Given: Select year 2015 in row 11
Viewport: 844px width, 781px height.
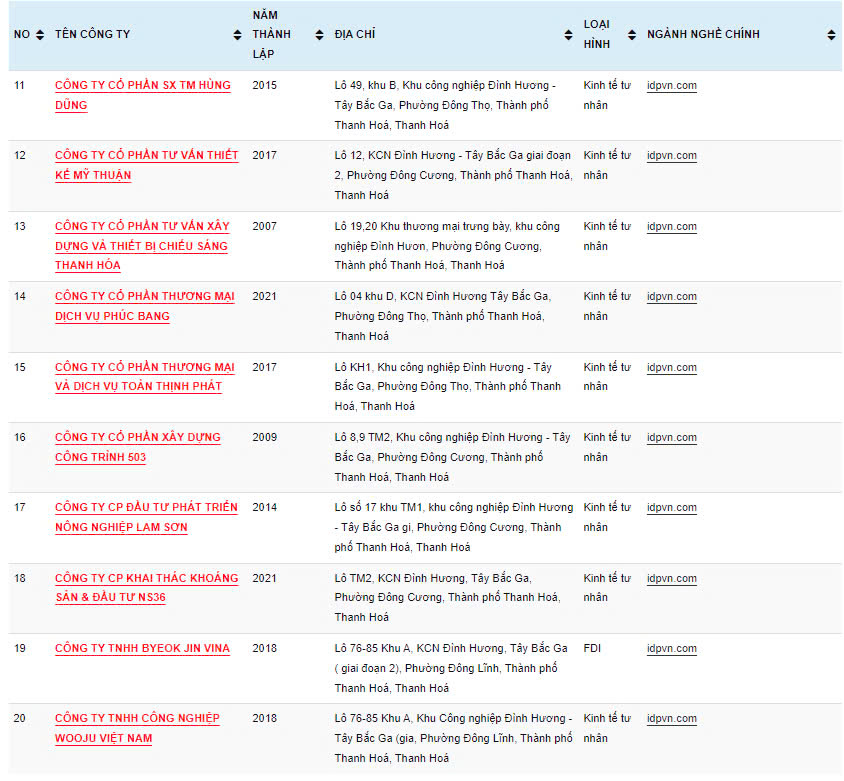Looking at the screenshot, I should pyautogui.click(x=264, y=85).
